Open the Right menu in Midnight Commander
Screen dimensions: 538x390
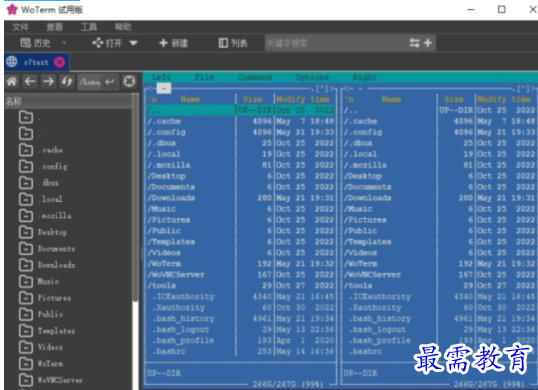click(x=364, y=78)
